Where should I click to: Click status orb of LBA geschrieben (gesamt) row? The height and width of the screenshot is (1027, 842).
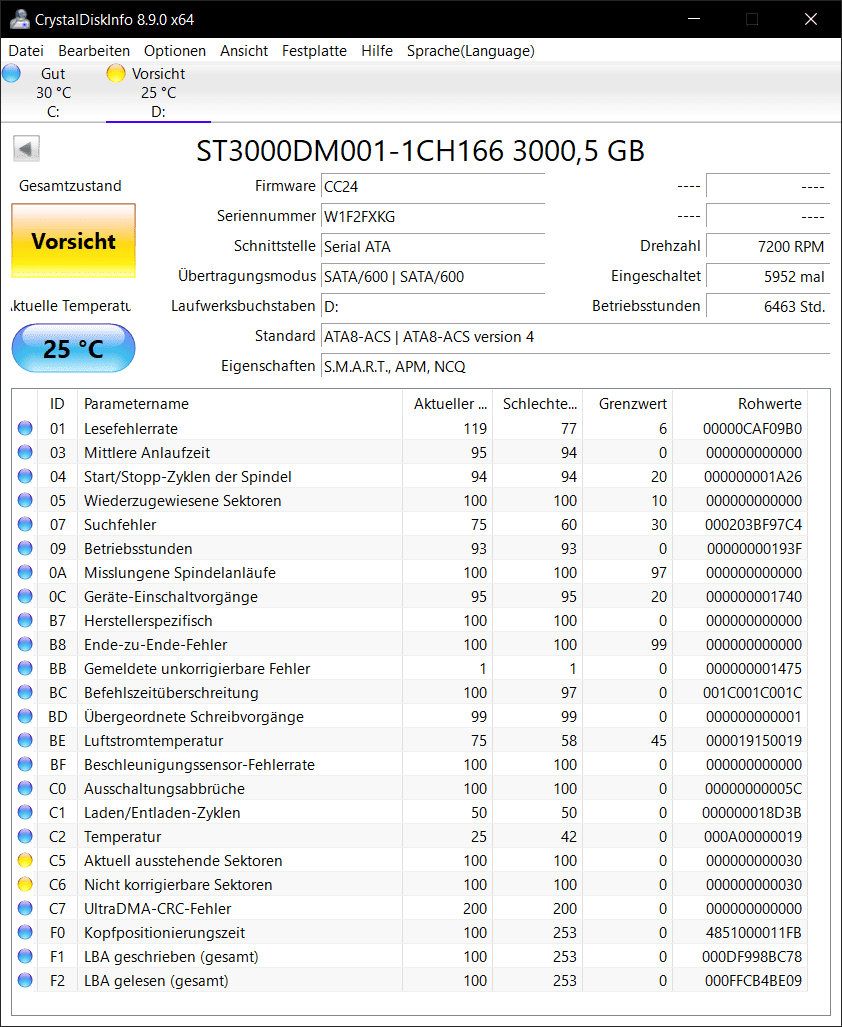pyautogui.click(x=25, y=957)
